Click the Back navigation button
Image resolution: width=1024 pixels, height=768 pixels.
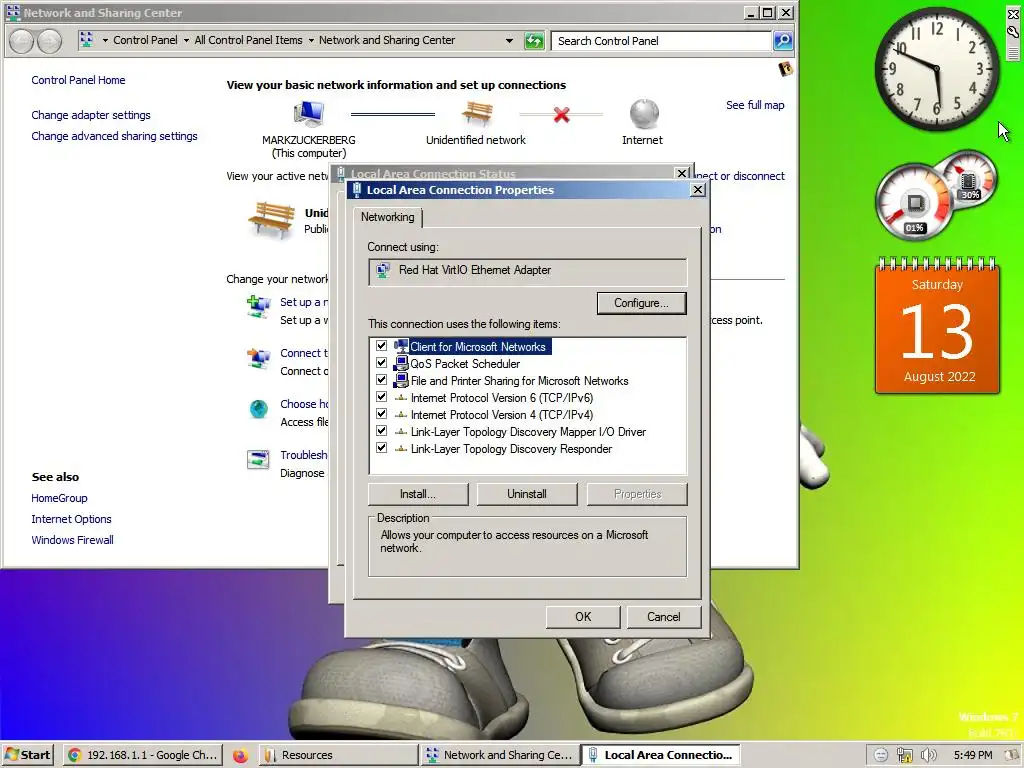21,41
